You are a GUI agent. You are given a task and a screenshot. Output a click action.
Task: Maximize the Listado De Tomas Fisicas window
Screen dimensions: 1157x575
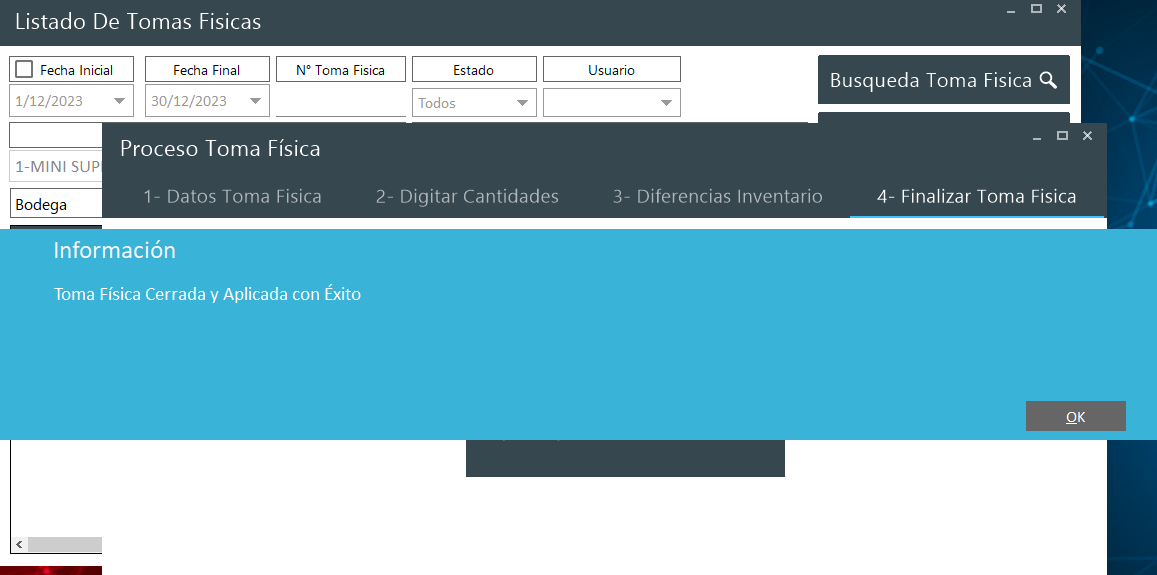pyautogui.click(x=1037, y=9)
